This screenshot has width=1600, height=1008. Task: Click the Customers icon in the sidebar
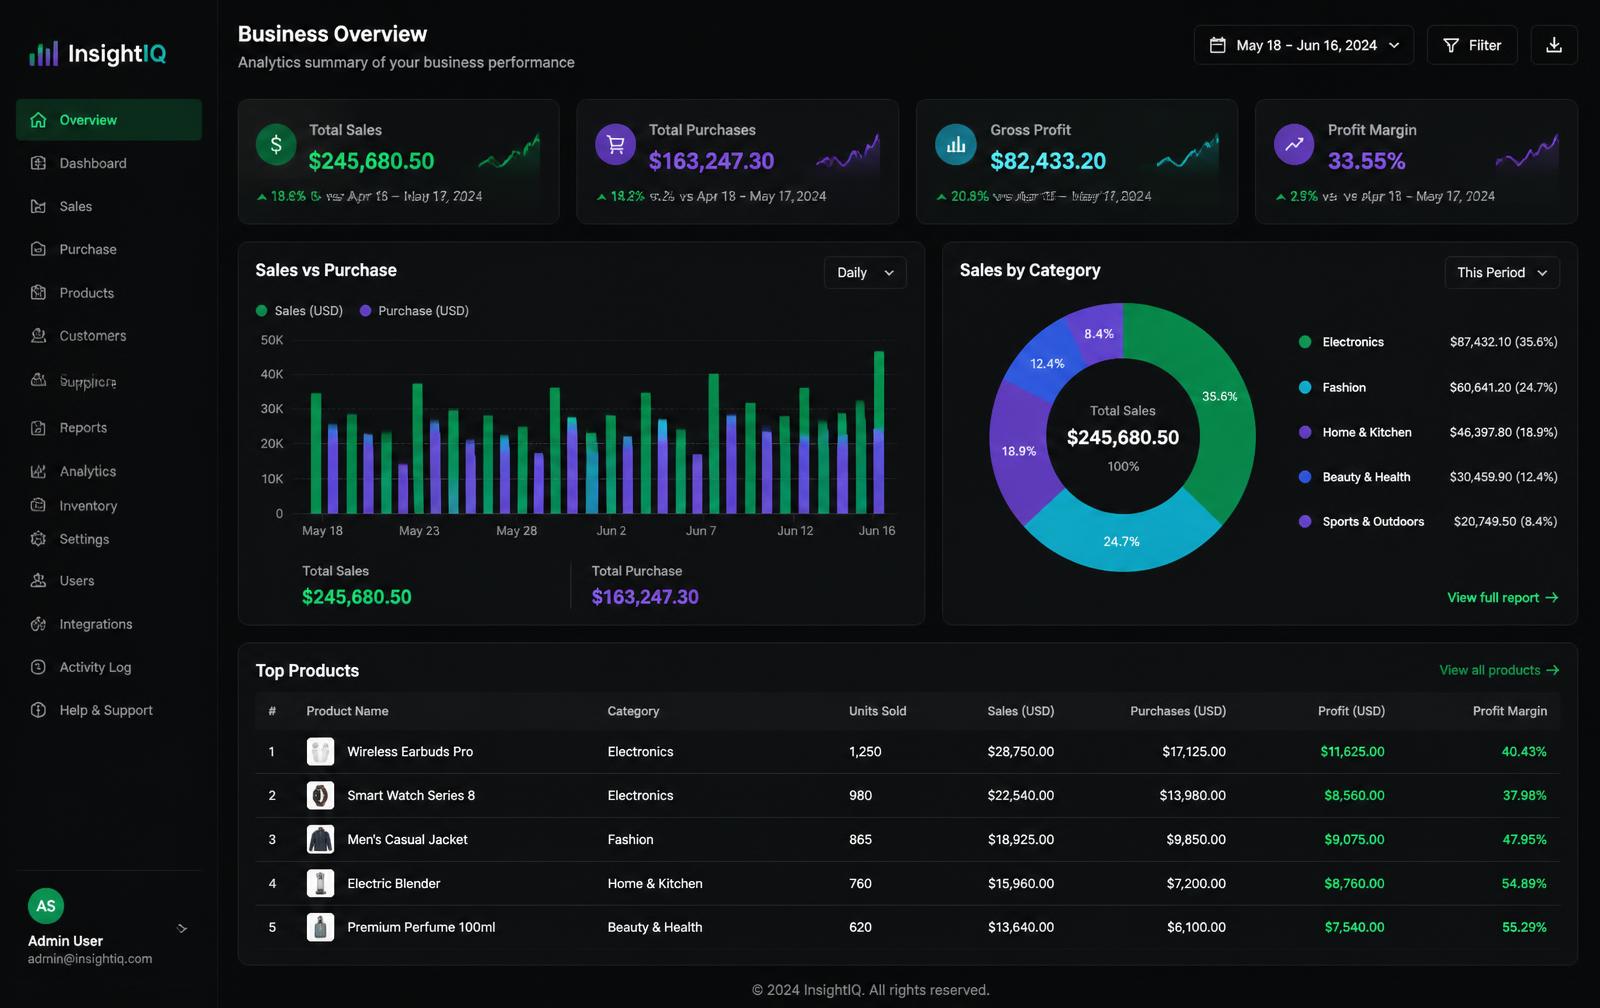pos(38,336)
